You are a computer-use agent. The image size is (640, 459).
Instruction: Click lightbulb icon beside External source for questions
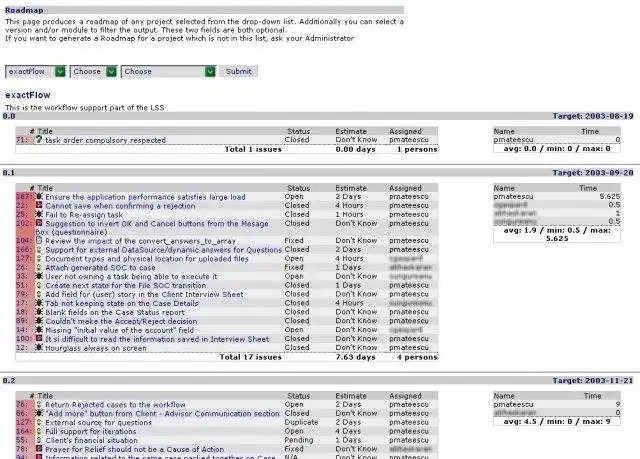(39, 422)
